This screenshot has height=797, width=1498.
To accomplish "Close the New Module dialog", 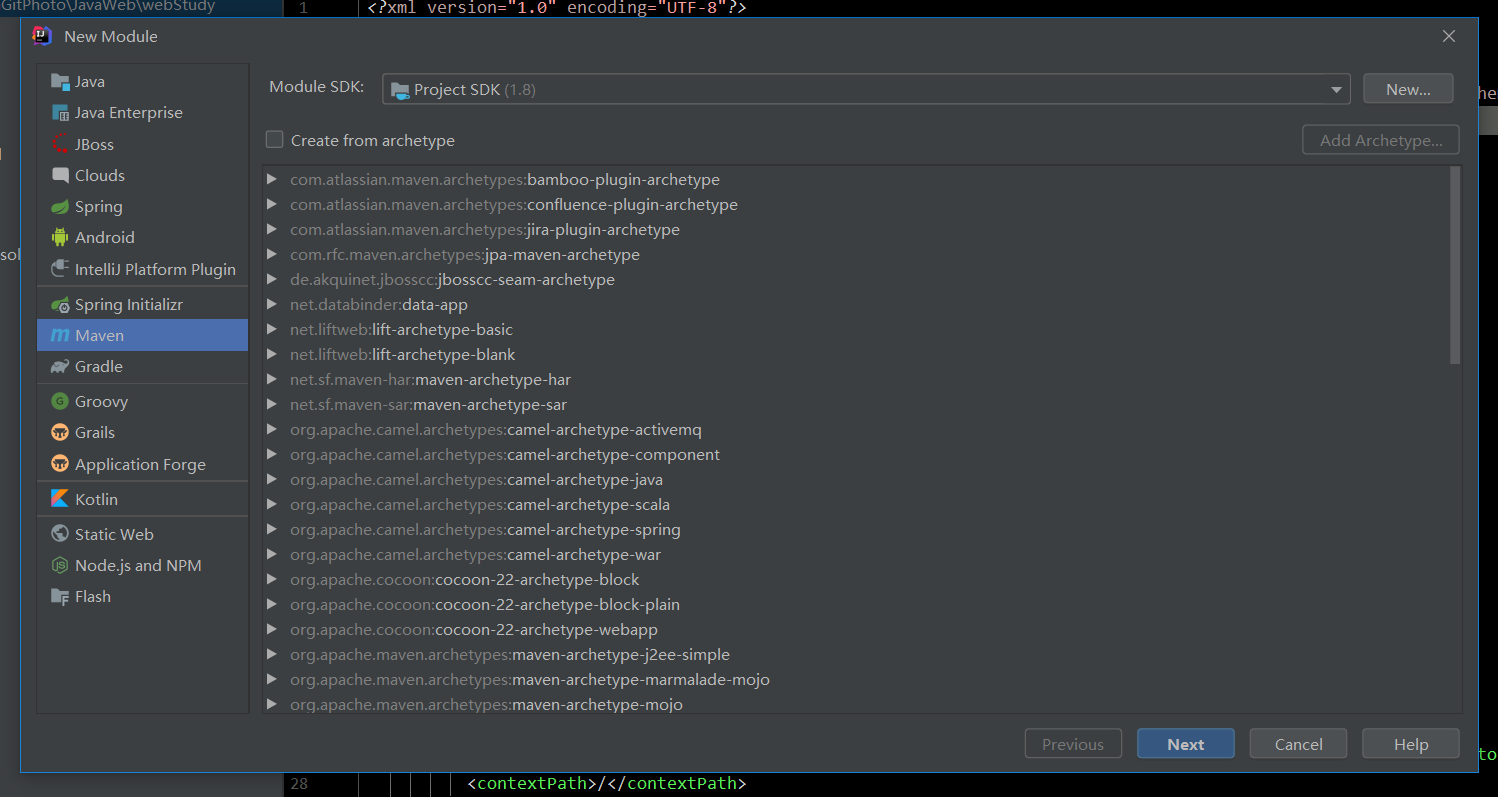I will pyautogui.click(x=1449, y=36).
